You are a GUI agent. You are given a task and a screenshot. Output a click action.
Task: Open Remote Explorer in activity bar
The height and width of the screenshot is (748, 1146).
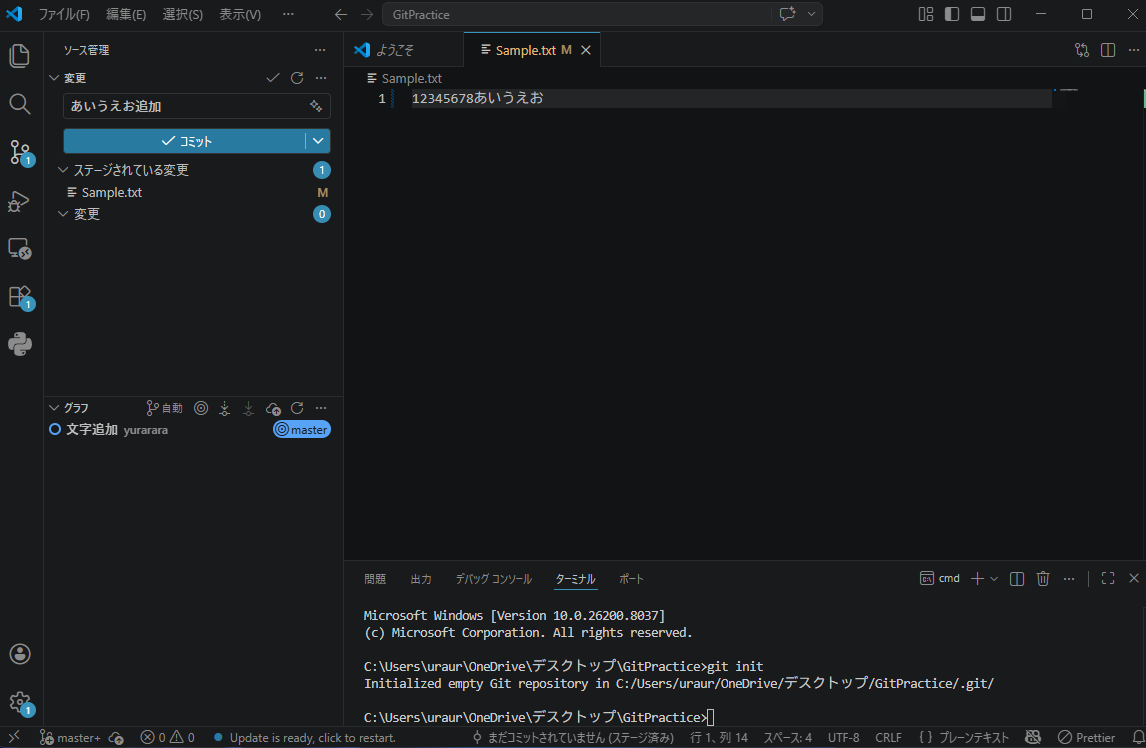point(20,249)
